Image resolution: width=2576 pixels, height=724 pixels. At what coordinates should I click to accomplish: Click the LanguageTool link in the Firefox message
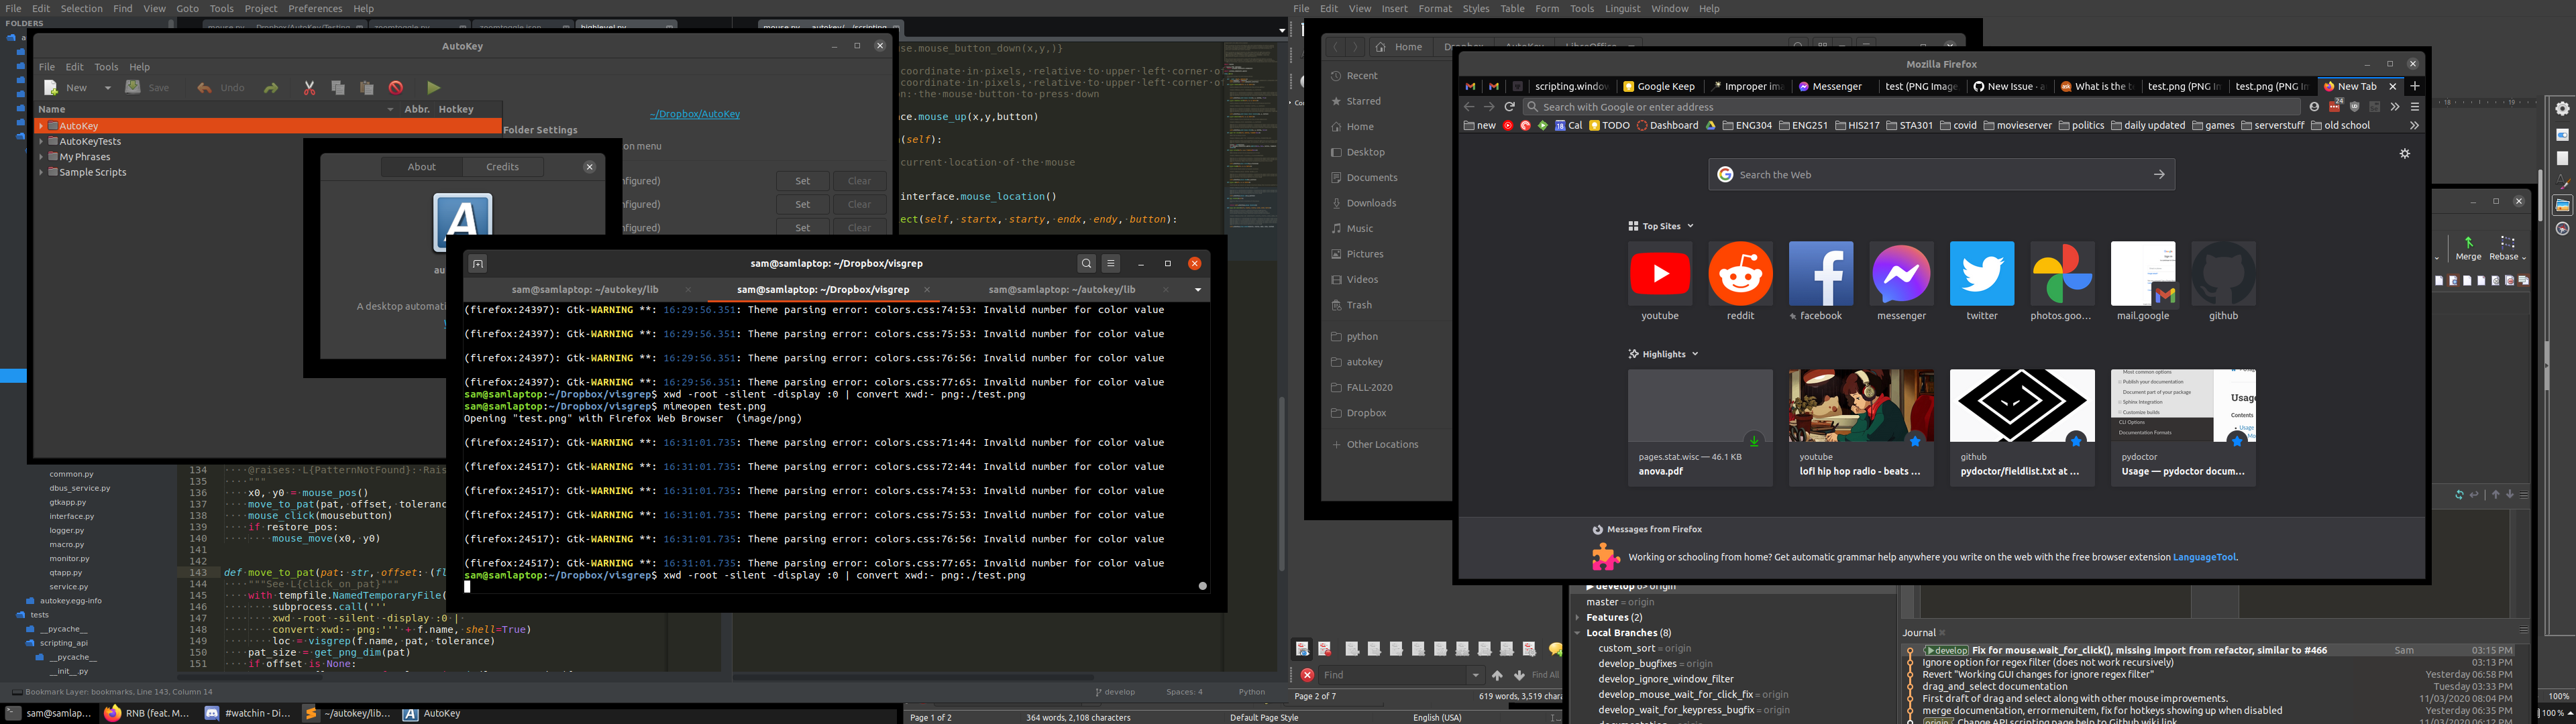(x=2204, y=558)
